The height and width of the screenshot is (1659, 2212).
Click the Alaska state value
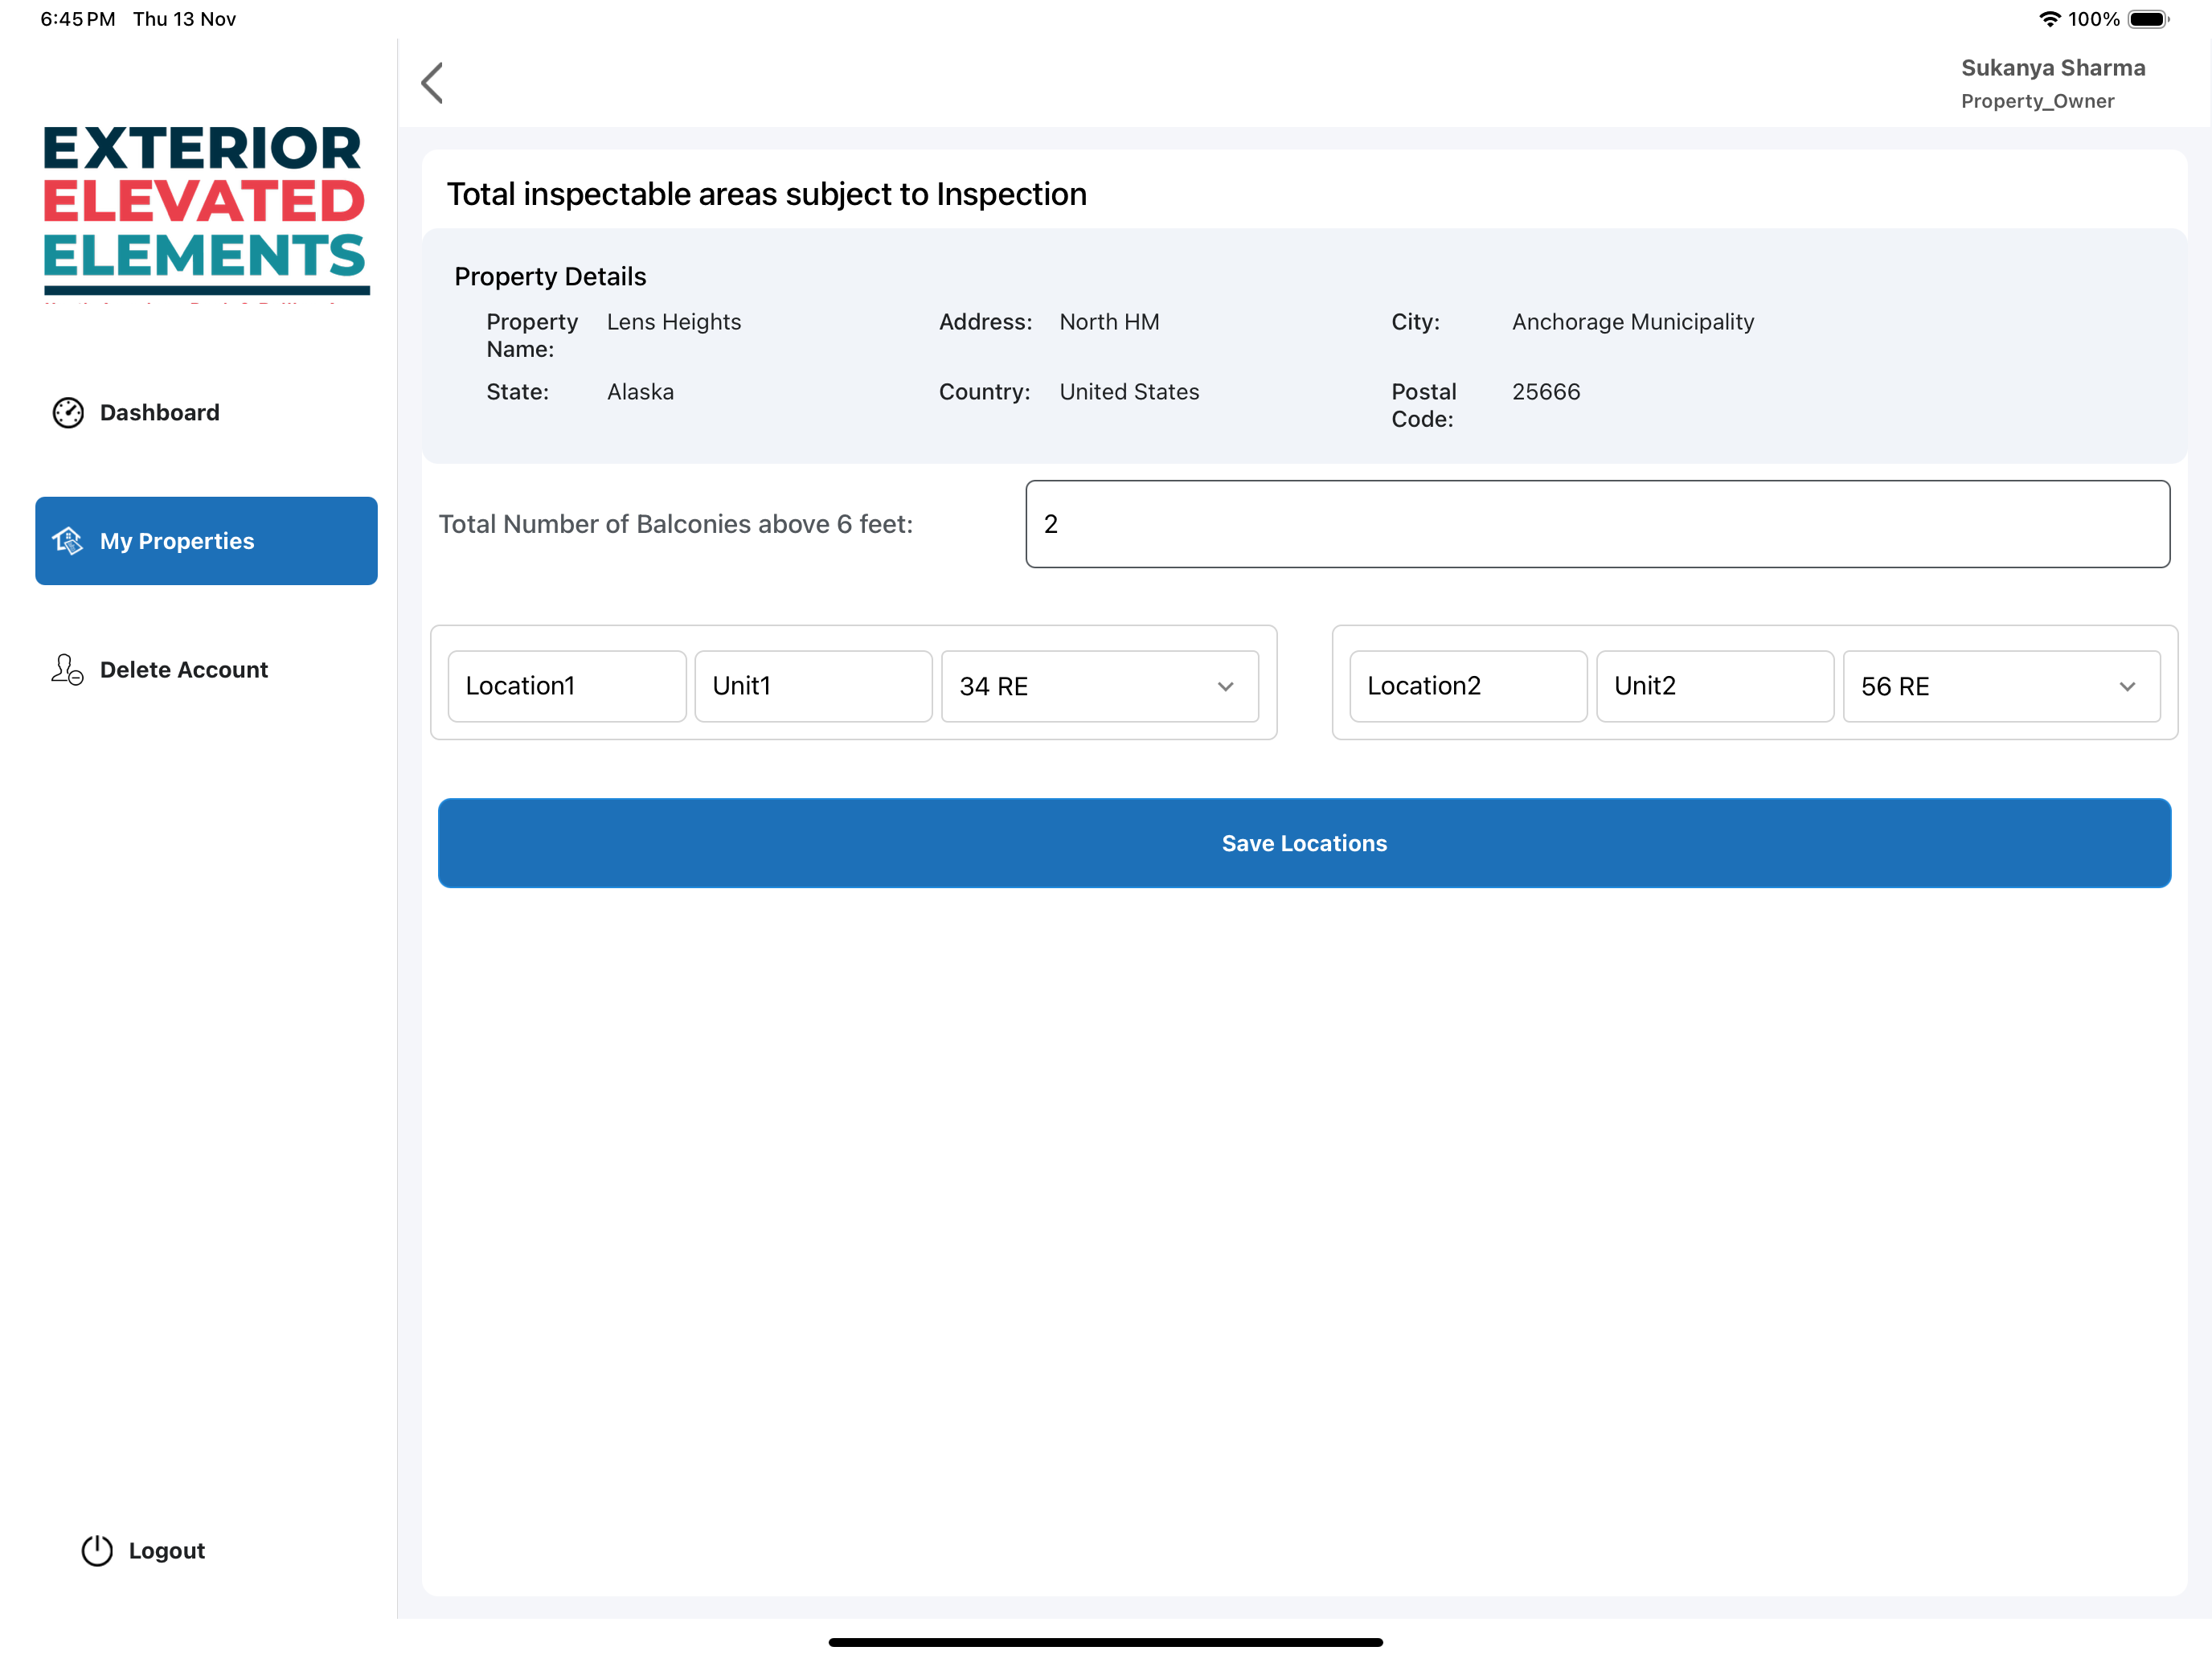point(640,392)
